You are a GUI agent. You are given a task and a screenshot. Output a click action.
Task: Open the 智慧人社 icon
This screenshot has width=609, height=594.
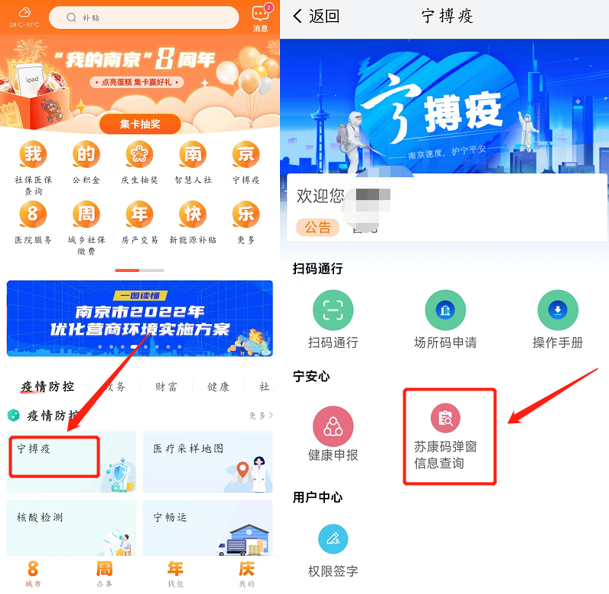(x=193, y=154)
